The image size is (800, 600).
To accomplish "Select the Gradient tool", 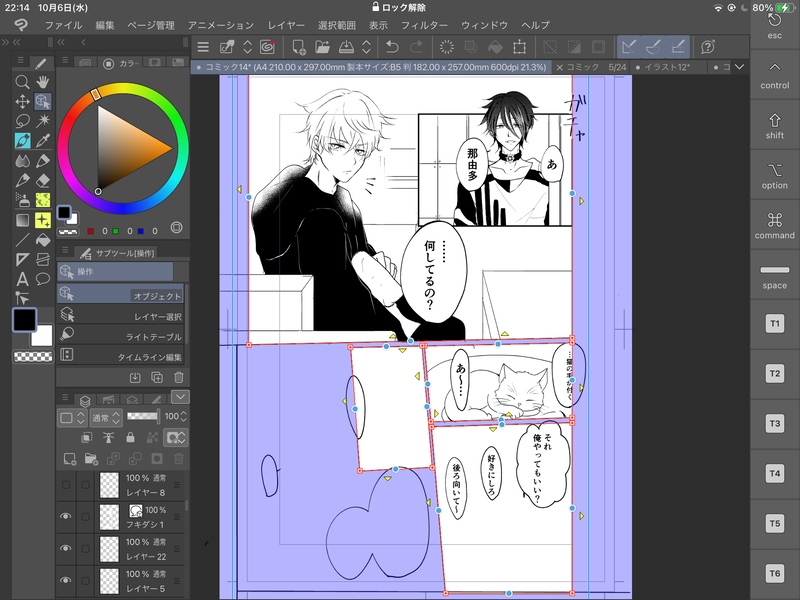I will click(x=22, y=220).
